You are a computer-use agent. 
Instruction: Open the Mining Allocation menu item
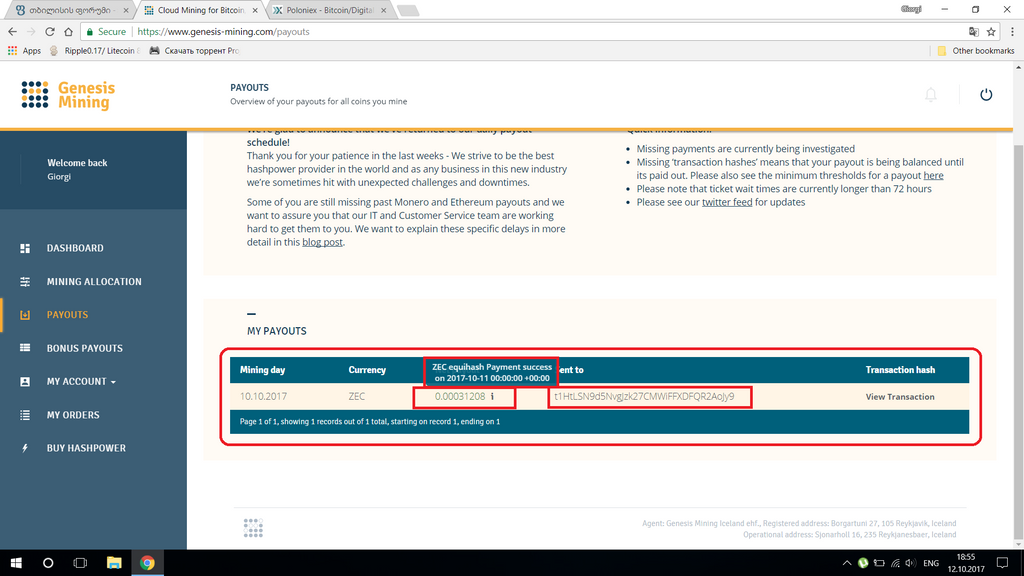coord(94,281)
